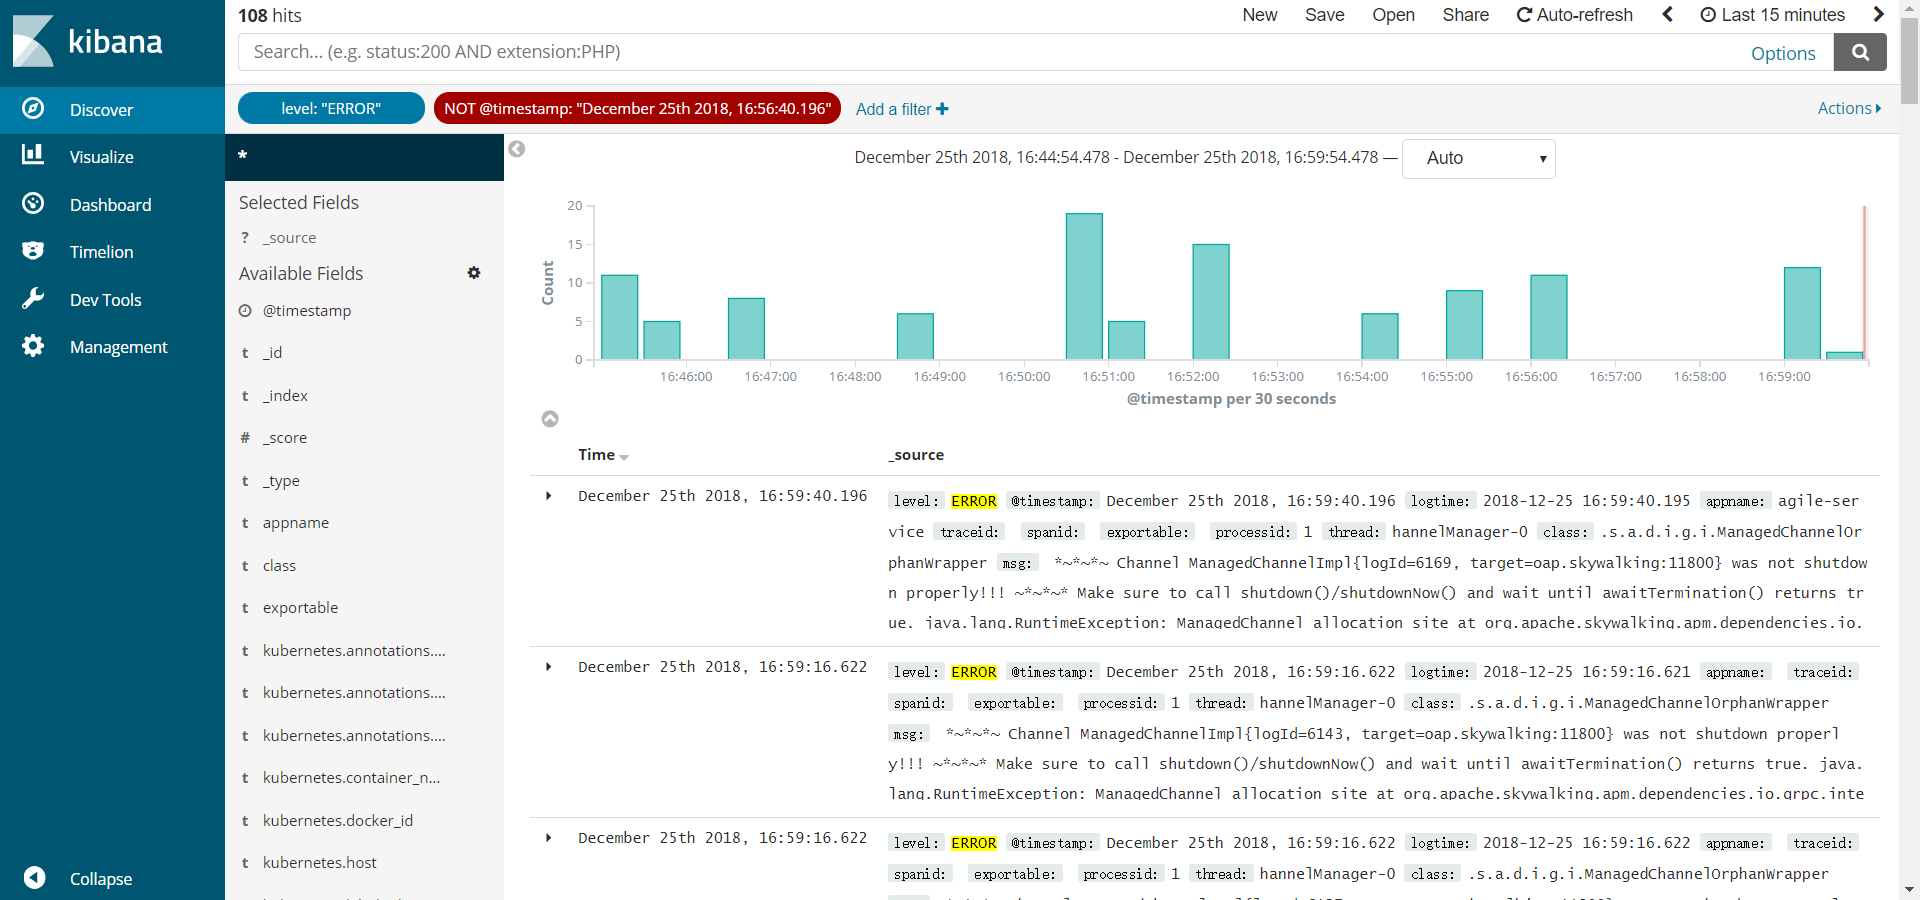The height and width of the screenshot is (900, 1920).
Task: Click New in the top menu
Action: 1259,15
